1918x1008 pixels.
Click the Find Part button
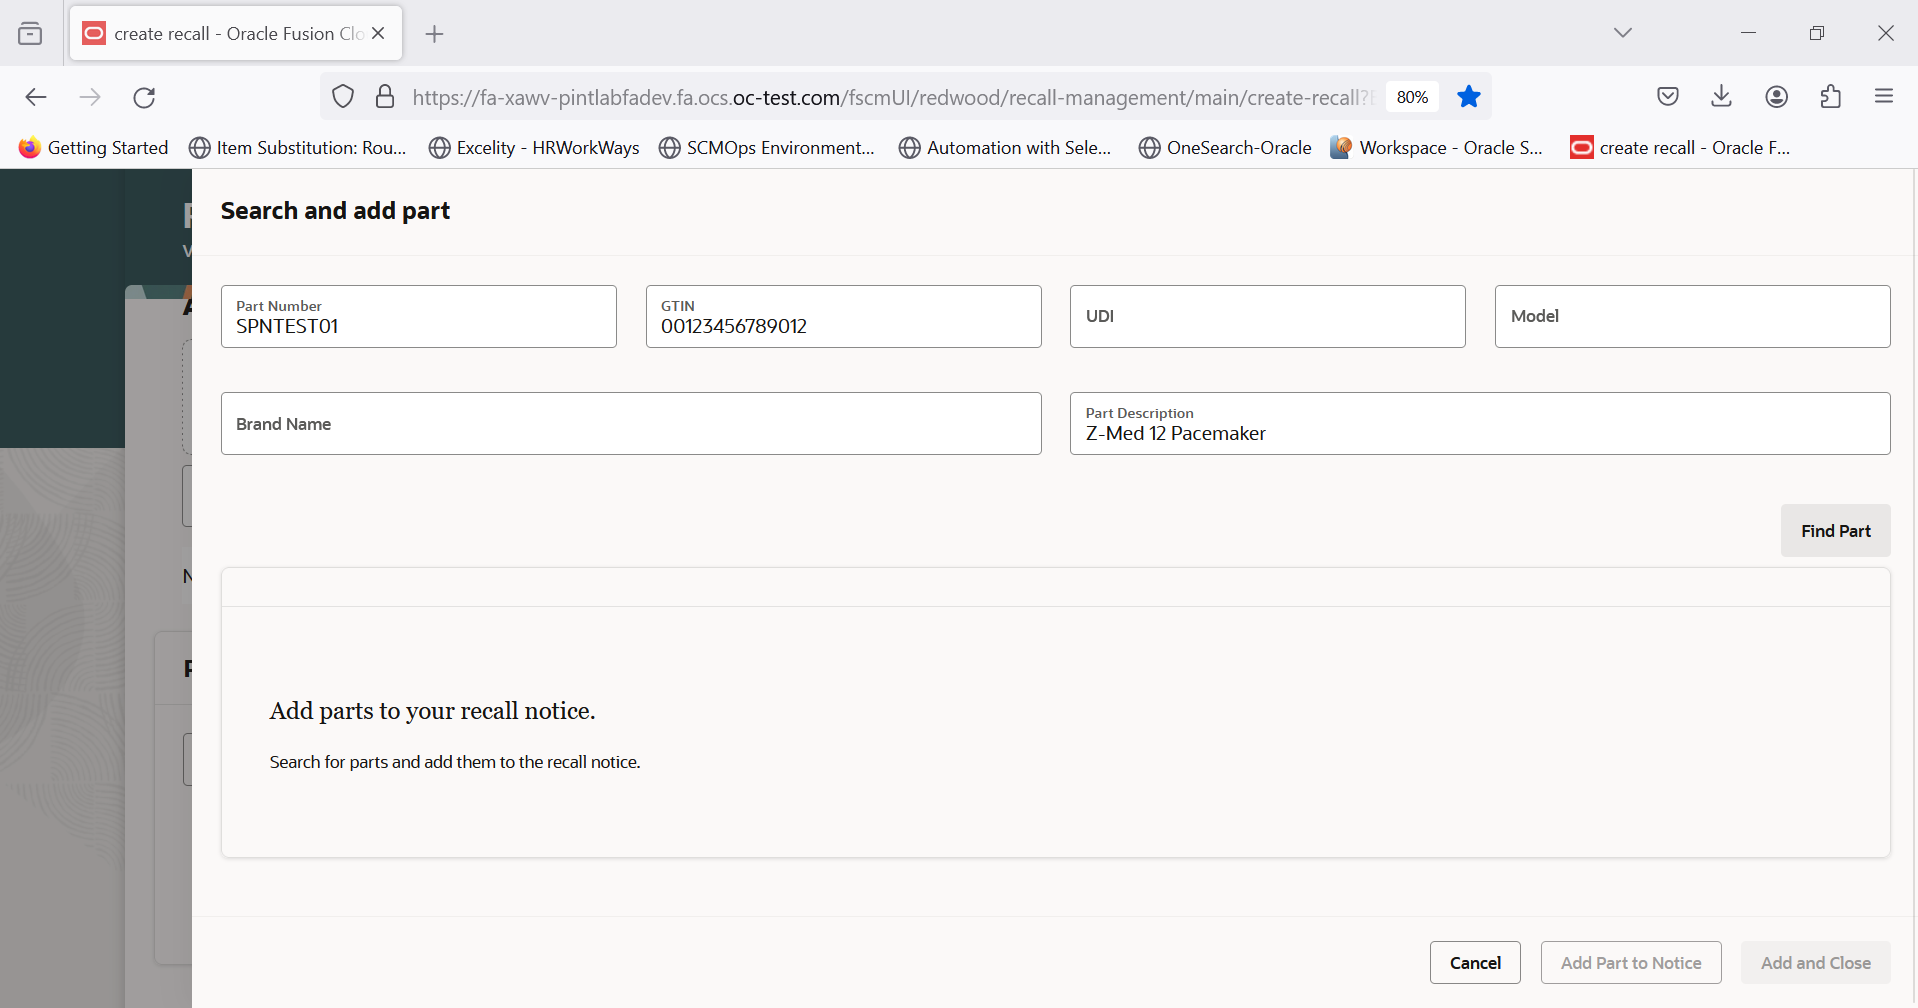click(x=1835, y=531)
